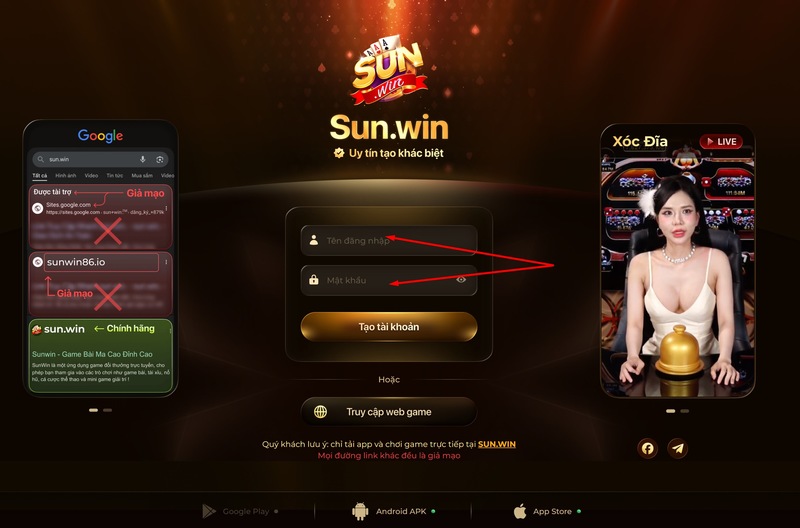
Task: Open the Telegram social icon
Action: (x=678, y=448)
